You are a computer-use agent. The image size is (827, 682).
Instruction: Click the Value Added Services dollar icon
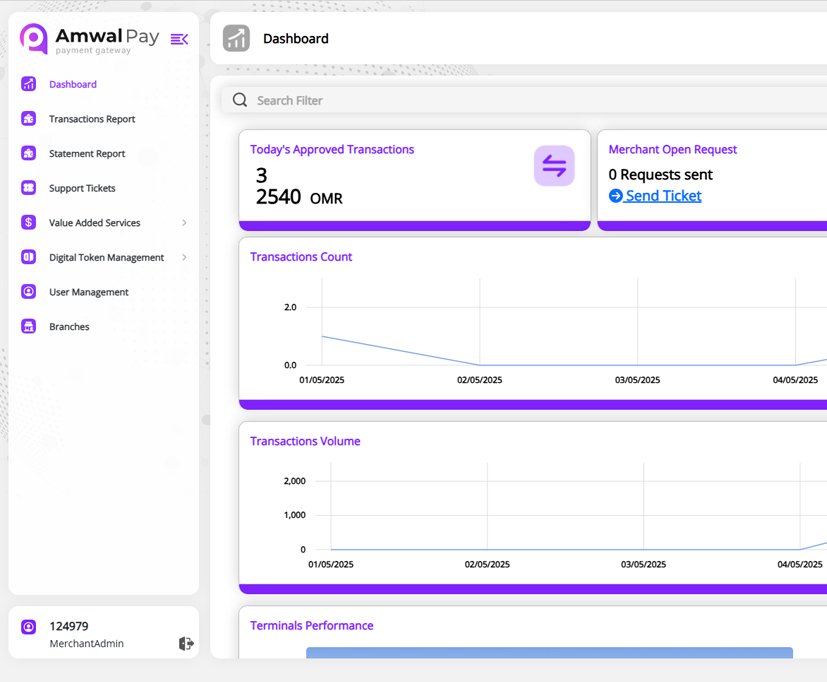pyautogui.click(x=28, y=223)
